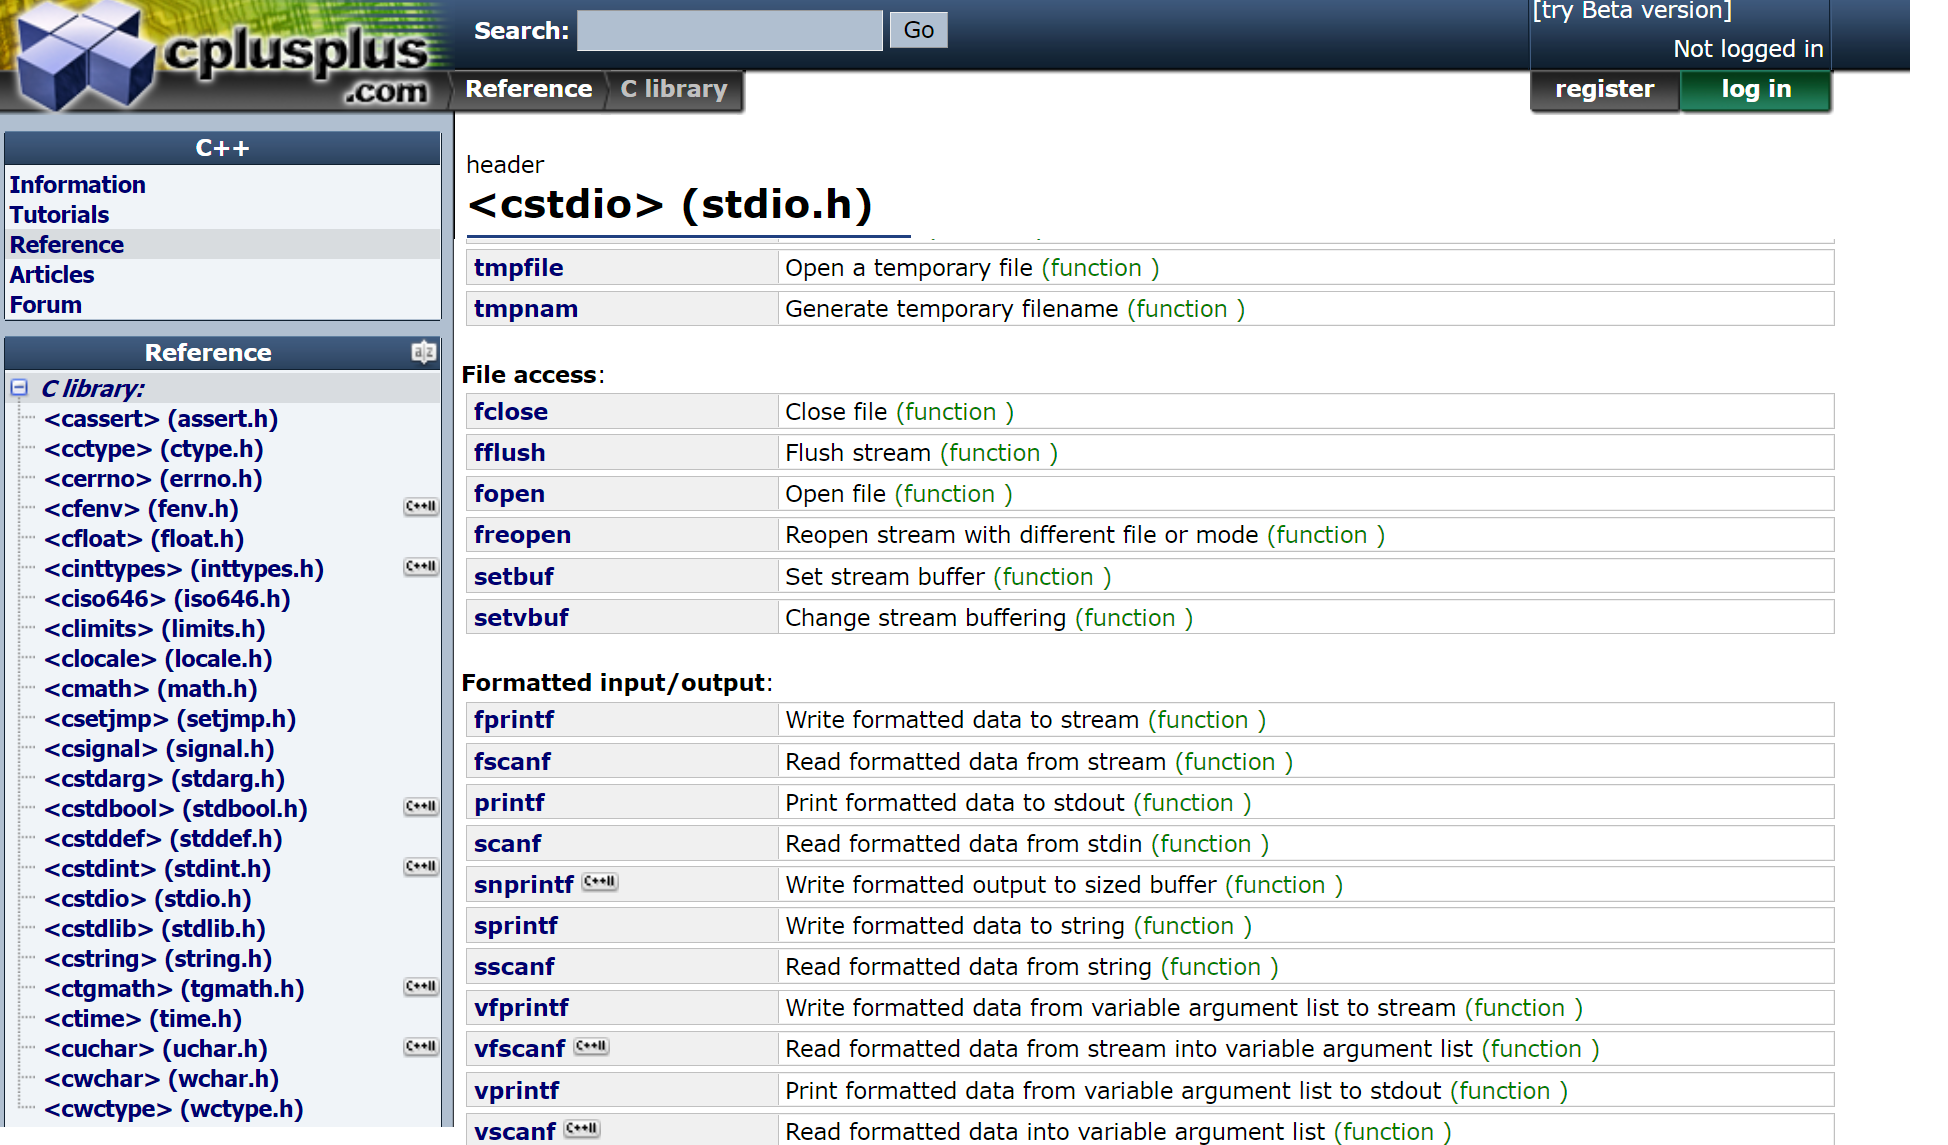Viewport: 1948px width, 1145px height.
Task: Open the Tutorials link in C++ panel
Action: coord(59,215)
